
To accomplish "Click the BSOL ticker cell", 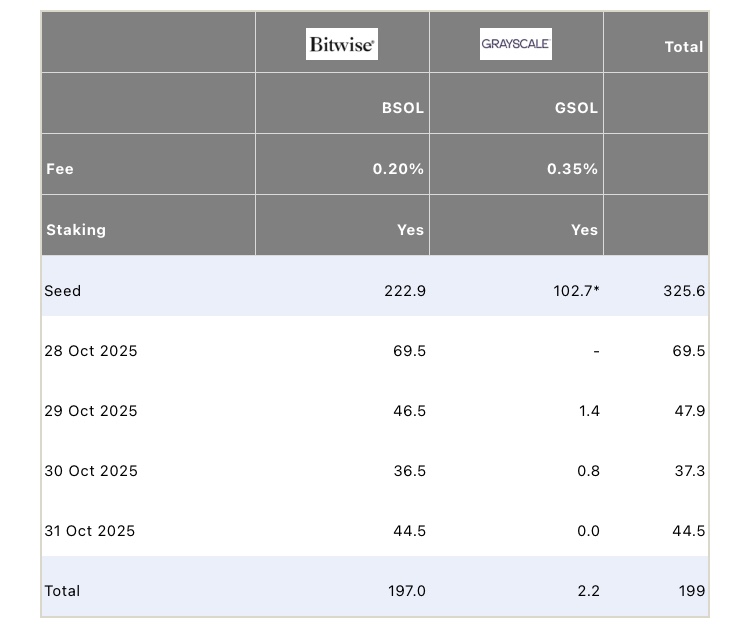I will point(403,108).
